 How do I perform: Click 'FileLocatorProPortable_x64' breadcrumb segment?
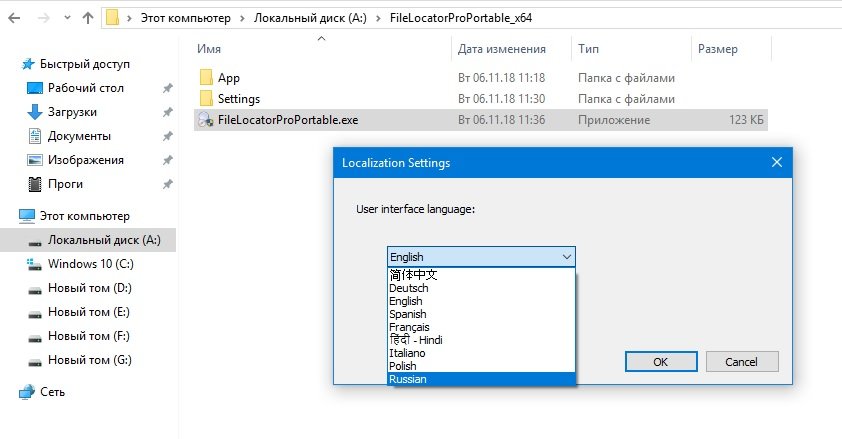461,18
